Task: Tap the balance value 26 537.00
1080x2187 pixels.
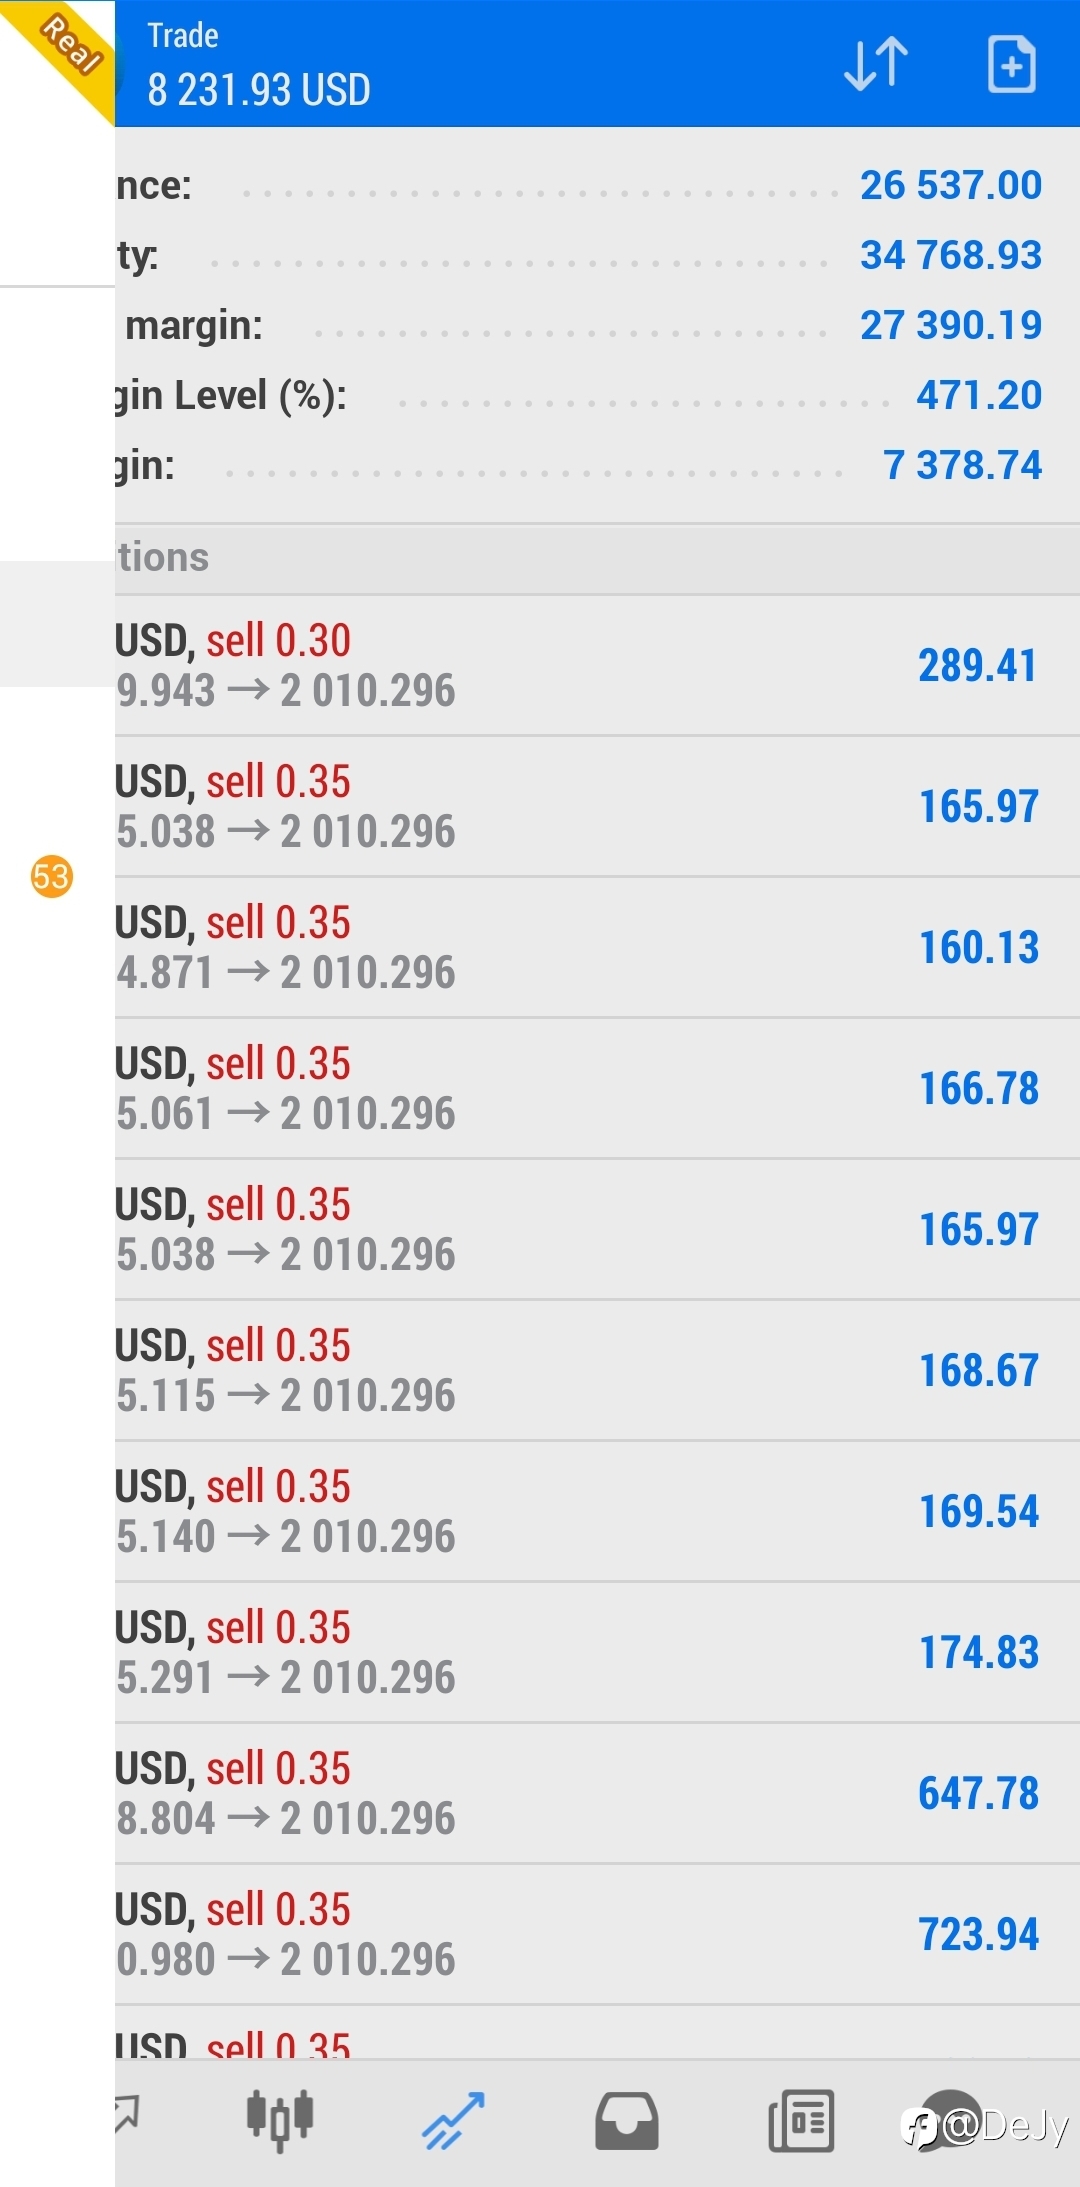Action: coord(951,185)
